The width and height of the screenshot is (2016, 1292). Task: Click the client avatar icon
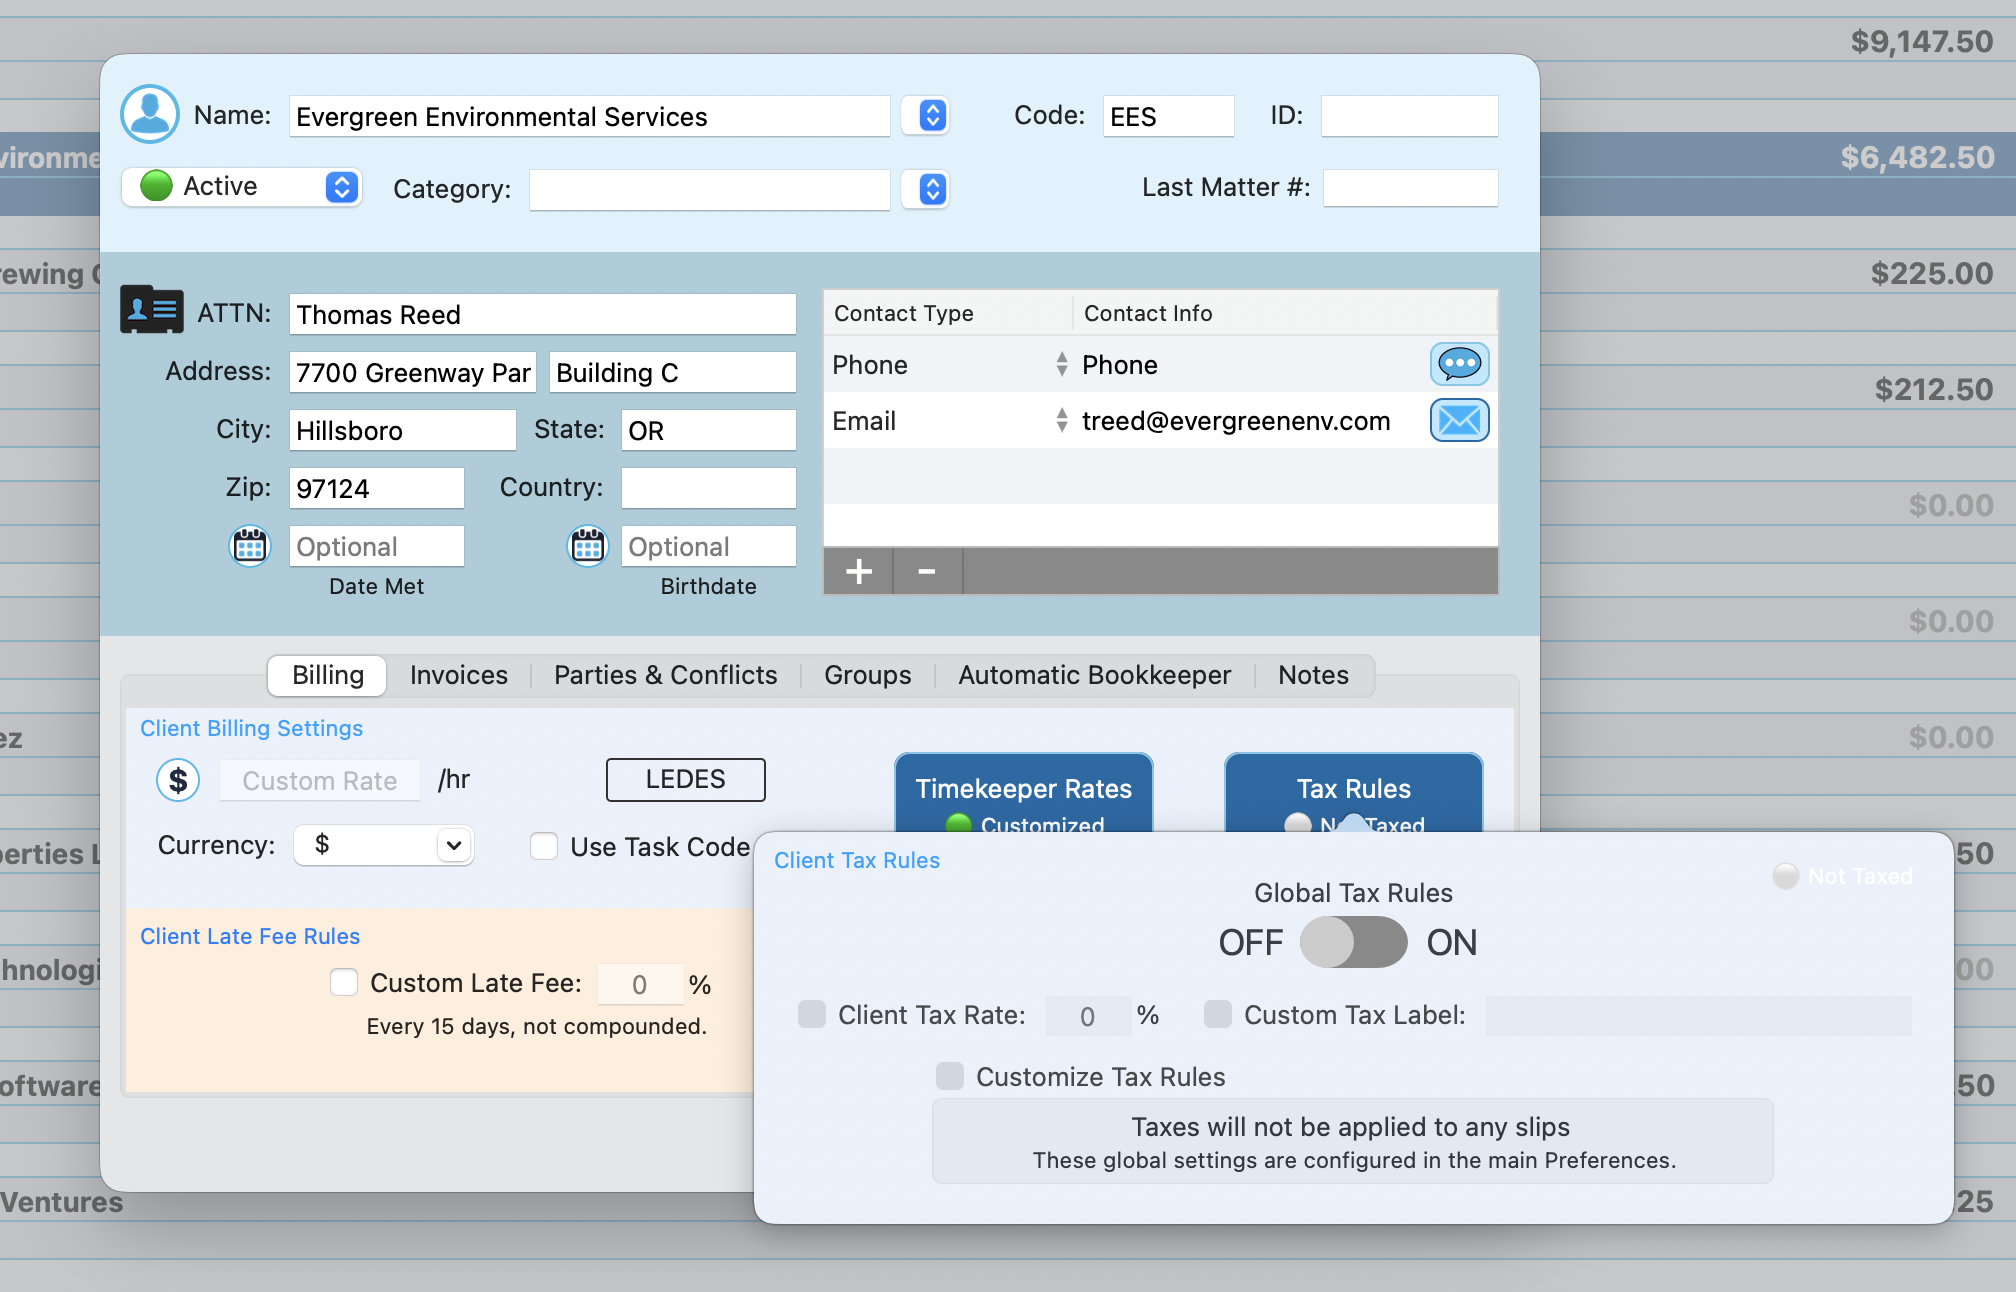[x=149, y=115]
